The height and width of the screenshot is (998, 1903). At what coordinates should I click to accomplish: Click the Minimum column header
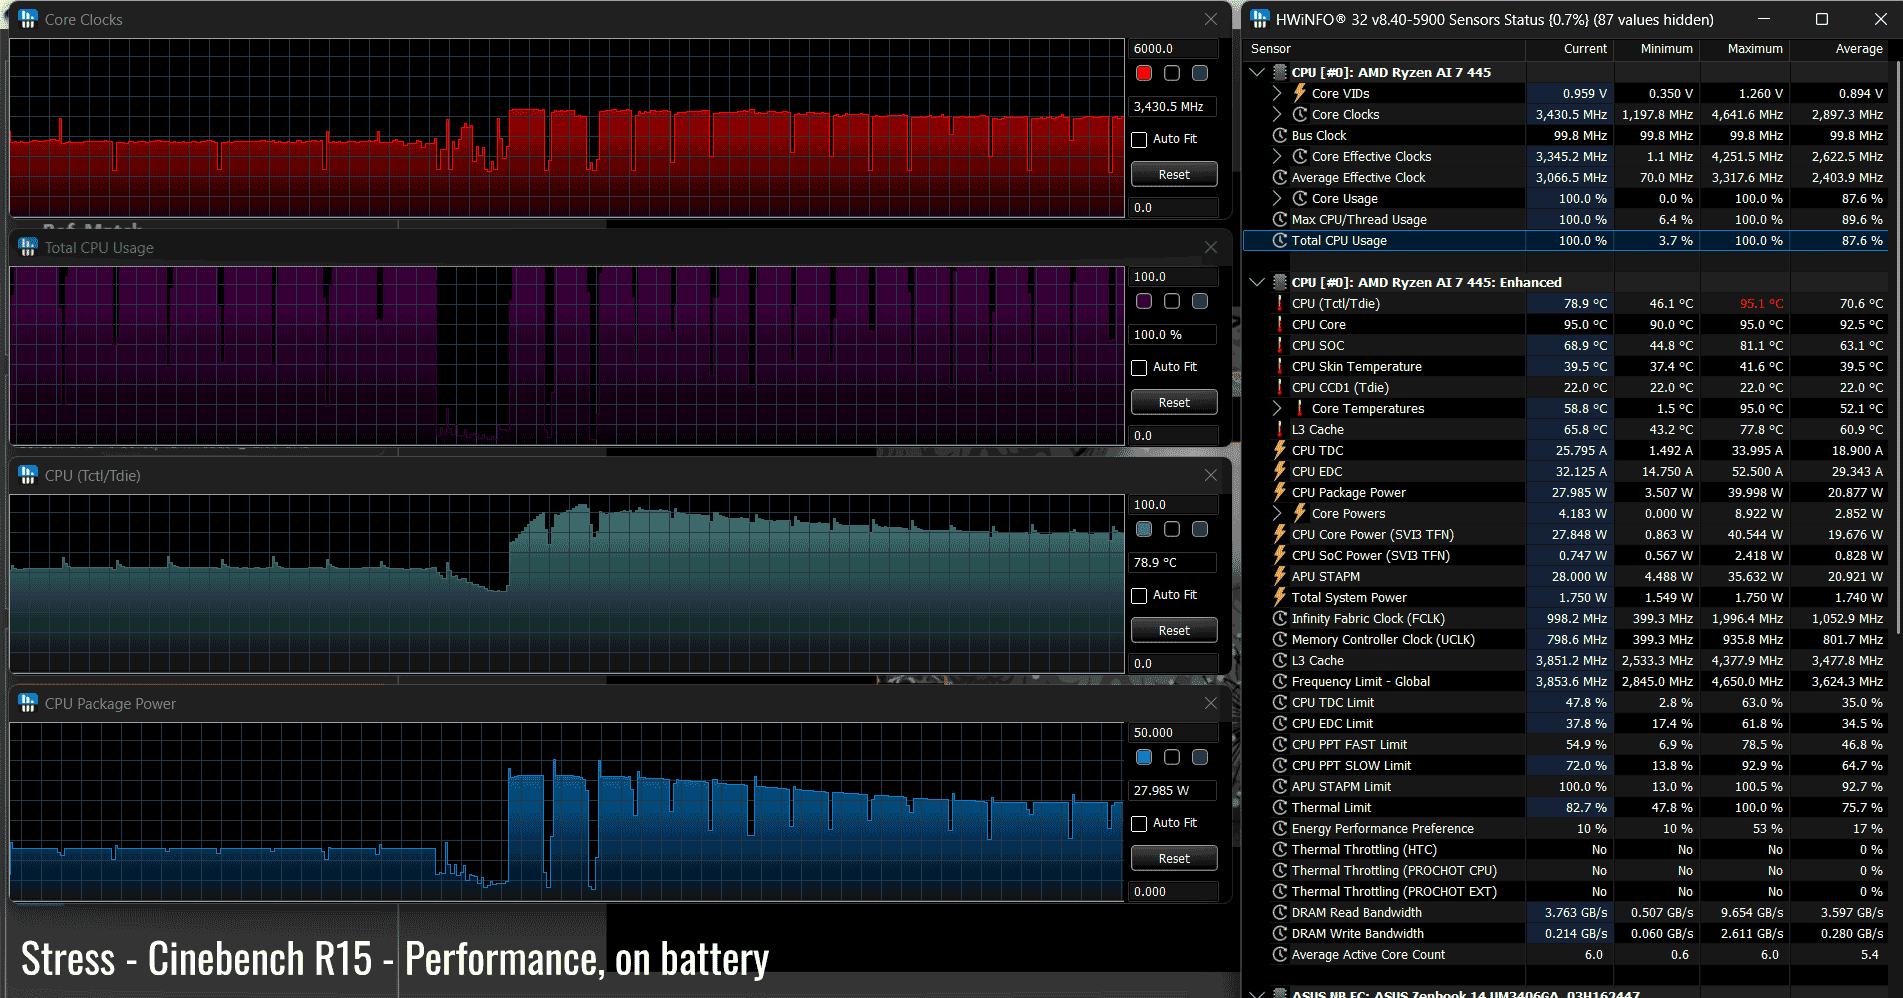pos(1655,48)
